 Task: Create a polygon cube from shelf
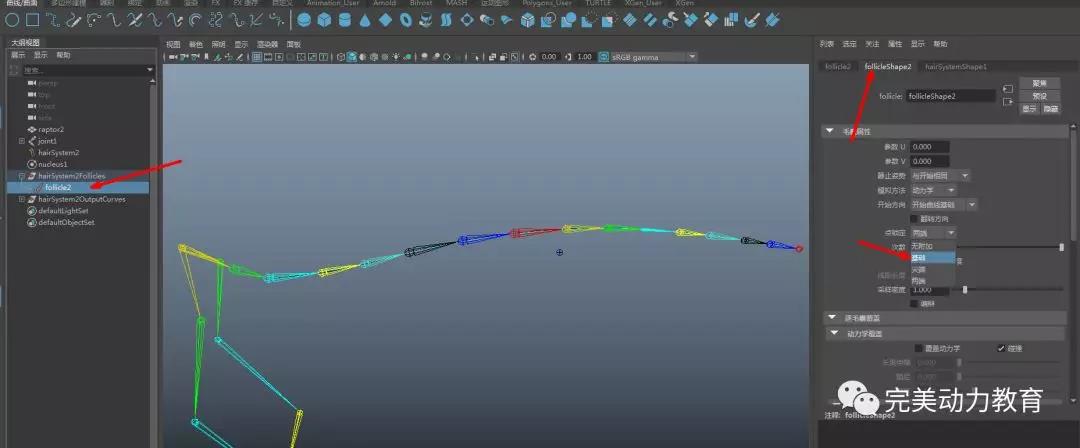(x=324, y=19)
